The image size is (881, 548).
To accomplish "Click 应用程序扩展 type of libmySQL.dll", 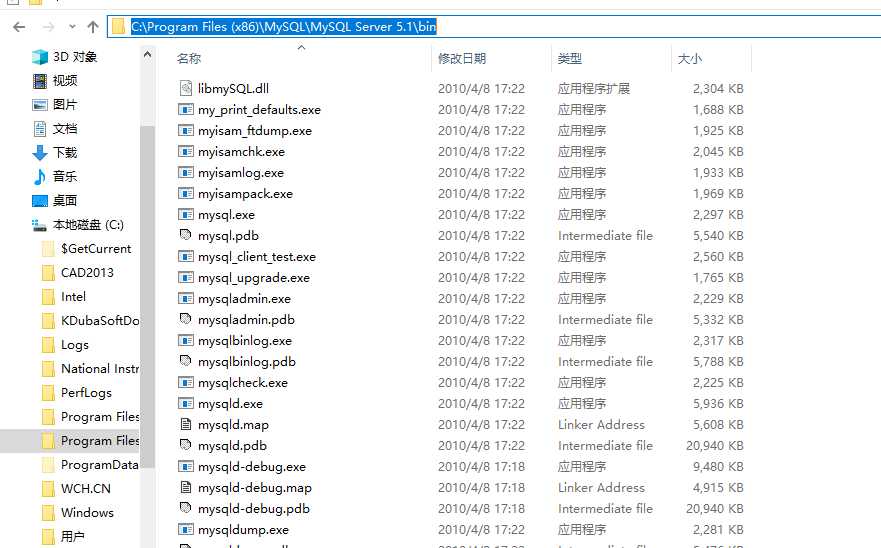I will coord(594,89).
